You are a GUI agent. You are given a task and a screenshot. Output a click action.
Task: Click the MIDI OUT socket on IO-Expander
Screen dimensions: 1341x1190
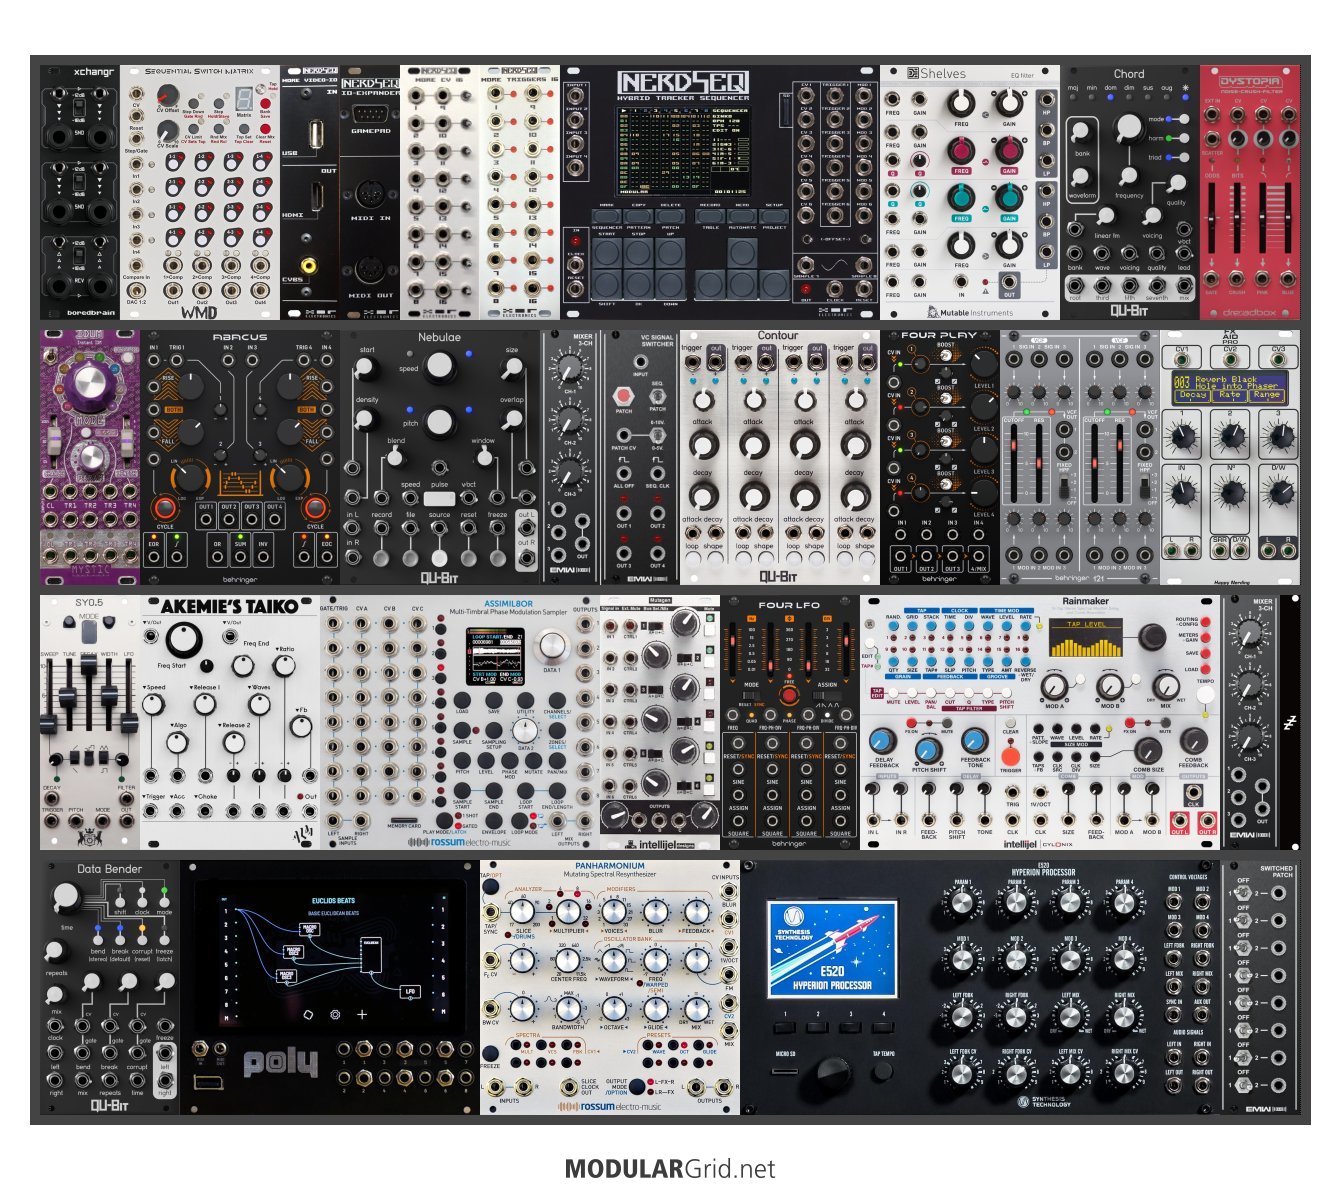370,270
